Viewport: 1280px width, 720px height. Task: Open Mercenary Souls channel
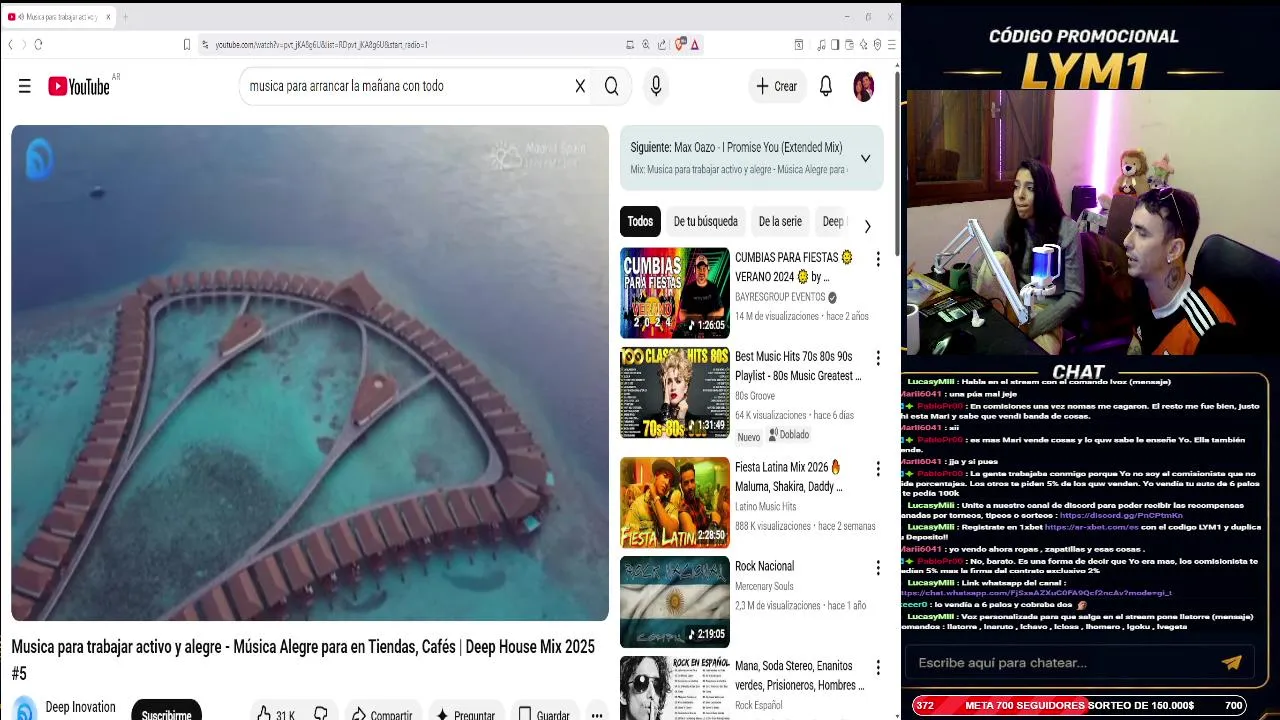coord(764,586)
